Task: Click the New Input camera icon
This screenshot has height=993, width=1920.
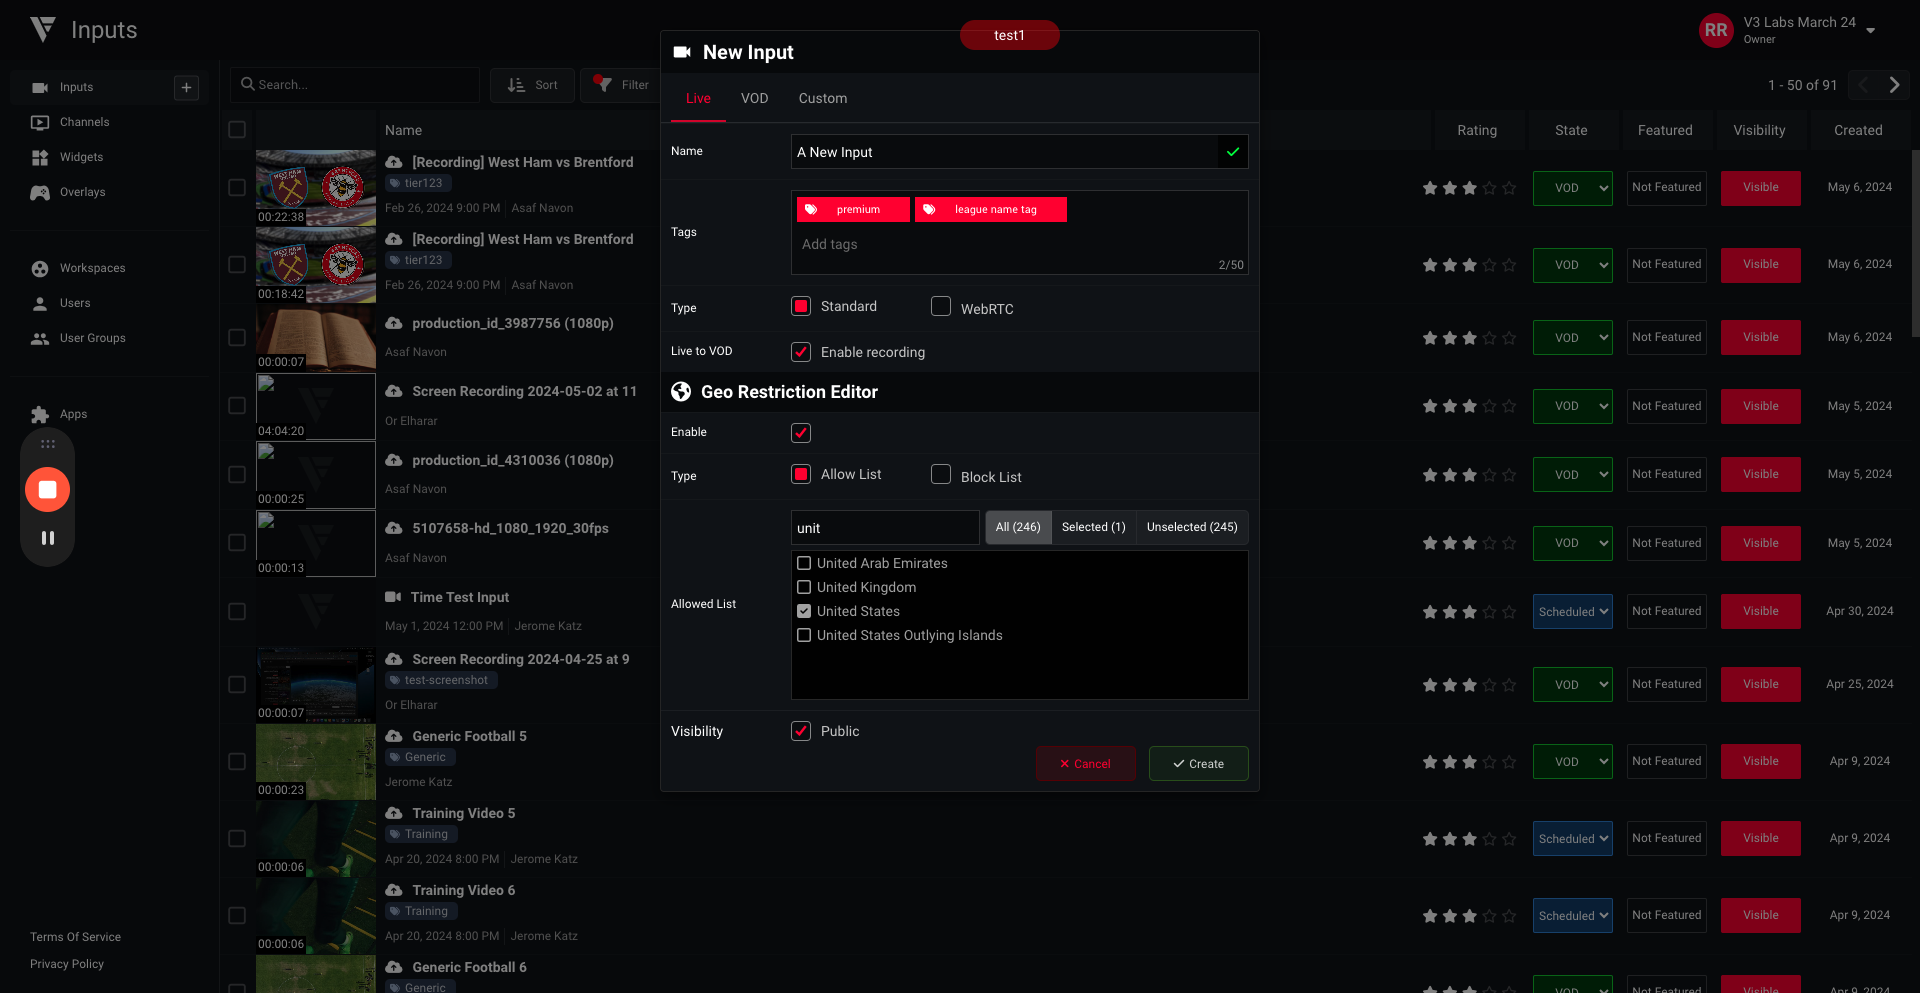Action: coord(682,52)
